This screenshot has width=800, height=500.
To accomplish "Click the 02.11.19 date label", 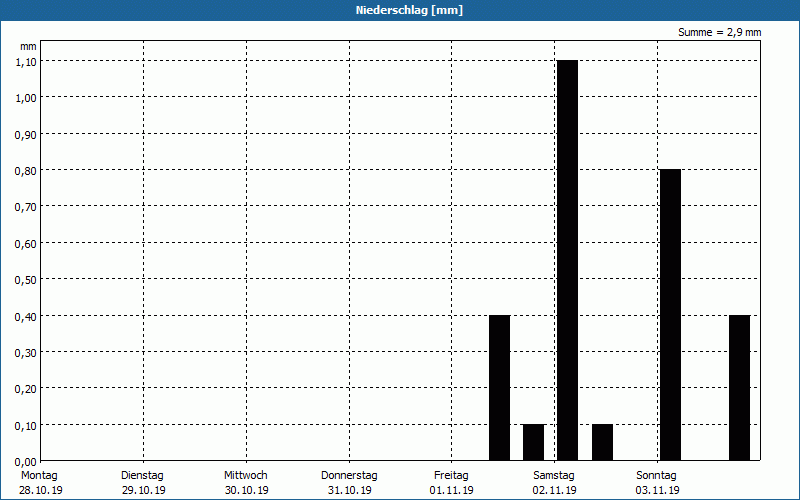I will pyautogui.click(x=555, y=490).
